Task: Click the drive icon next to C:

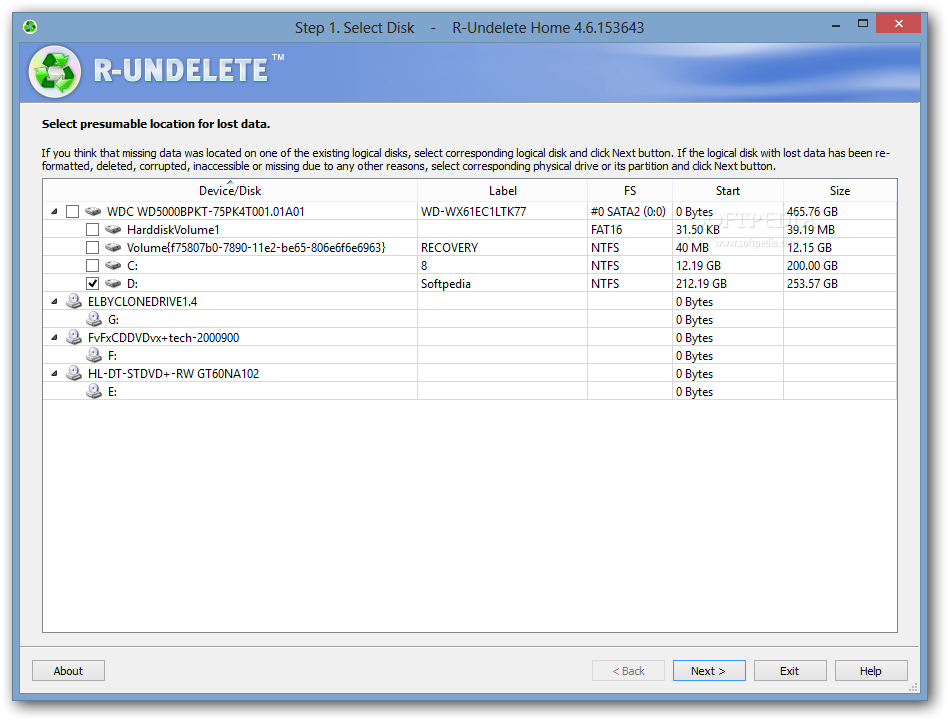Action: (x=113, y=265)
